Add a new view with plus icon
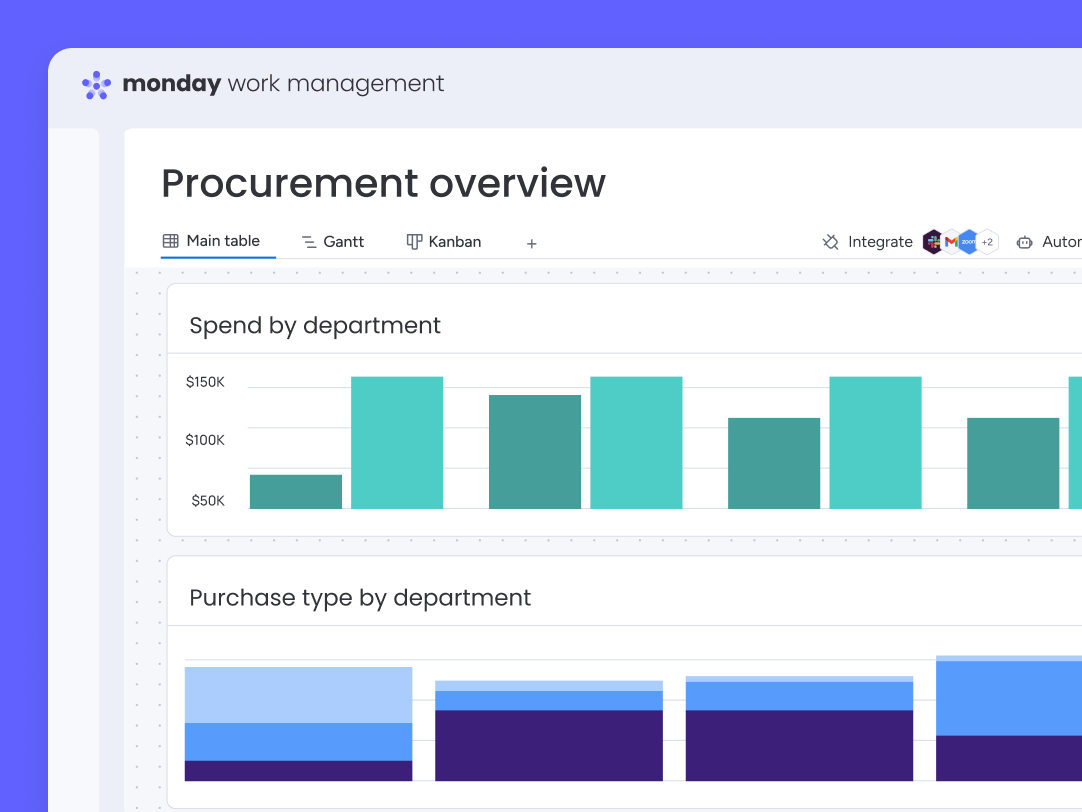This screenshot has height=812, width=1082. click(x=531, y=244)
